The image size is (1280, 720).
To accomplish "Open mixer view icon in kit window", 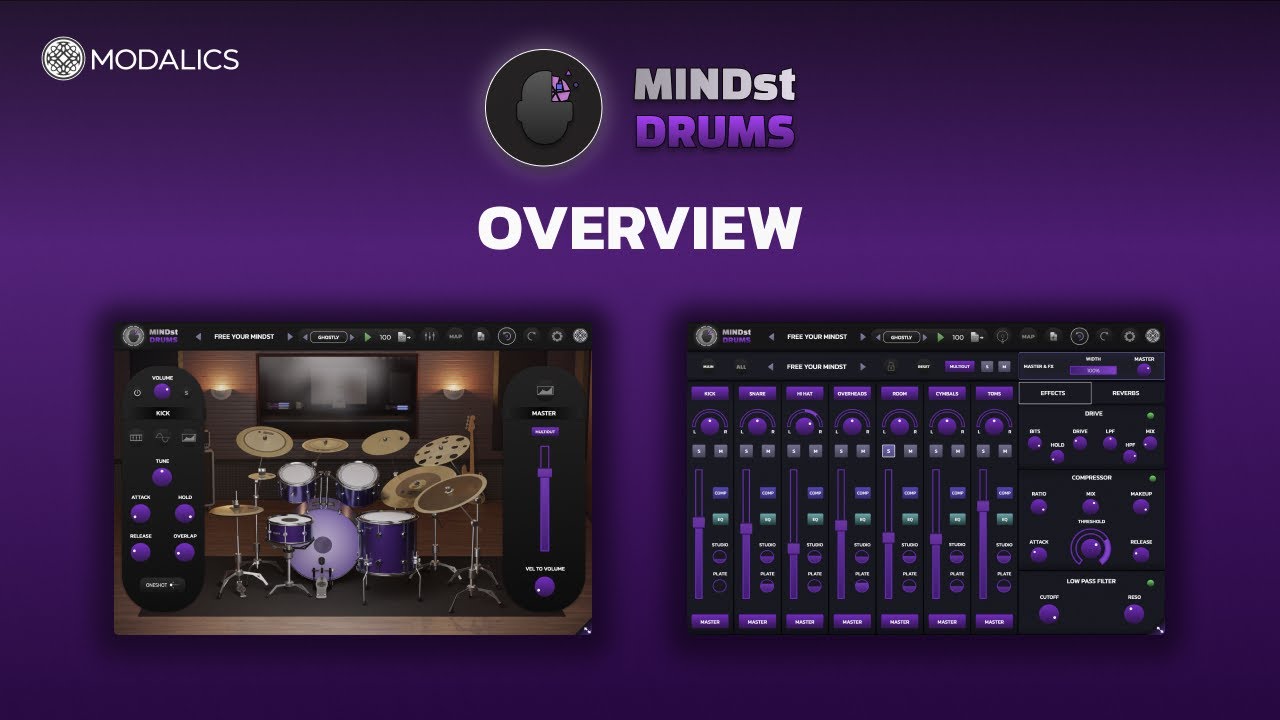I will click(430, 337).
